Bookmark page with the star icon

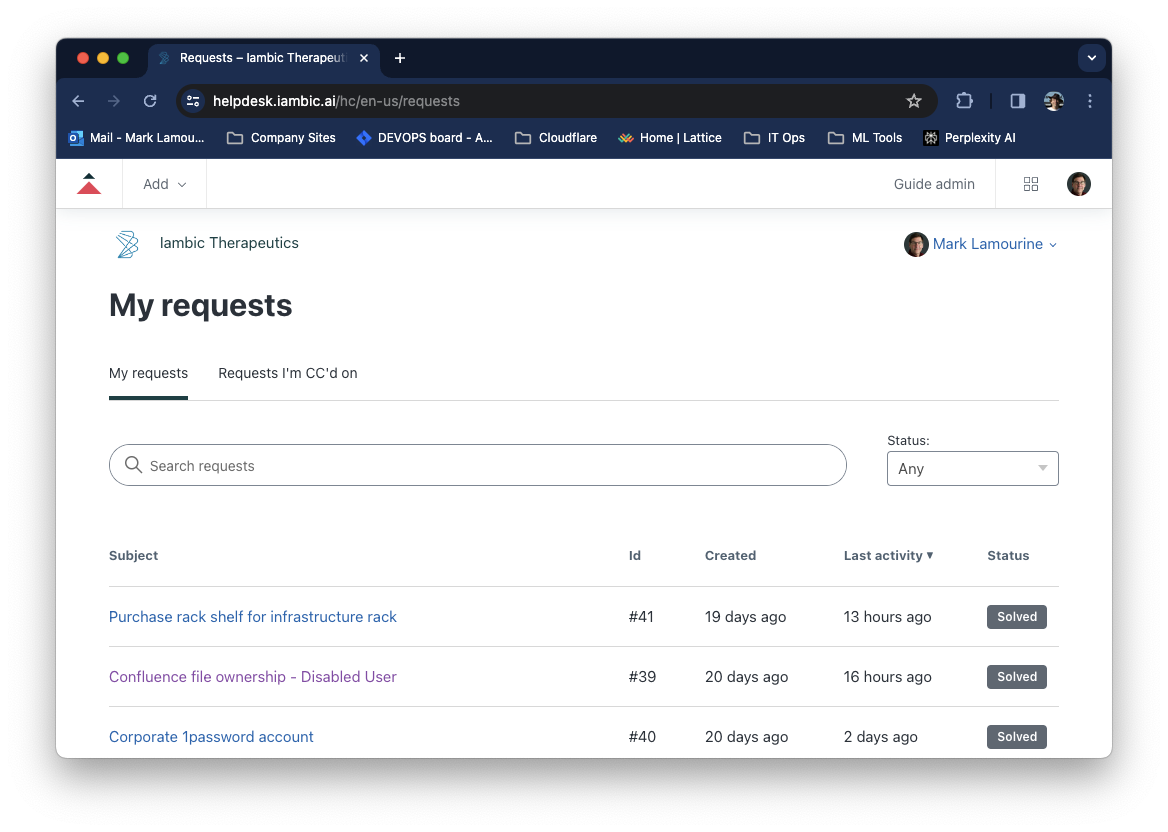[x=913, y=101]
